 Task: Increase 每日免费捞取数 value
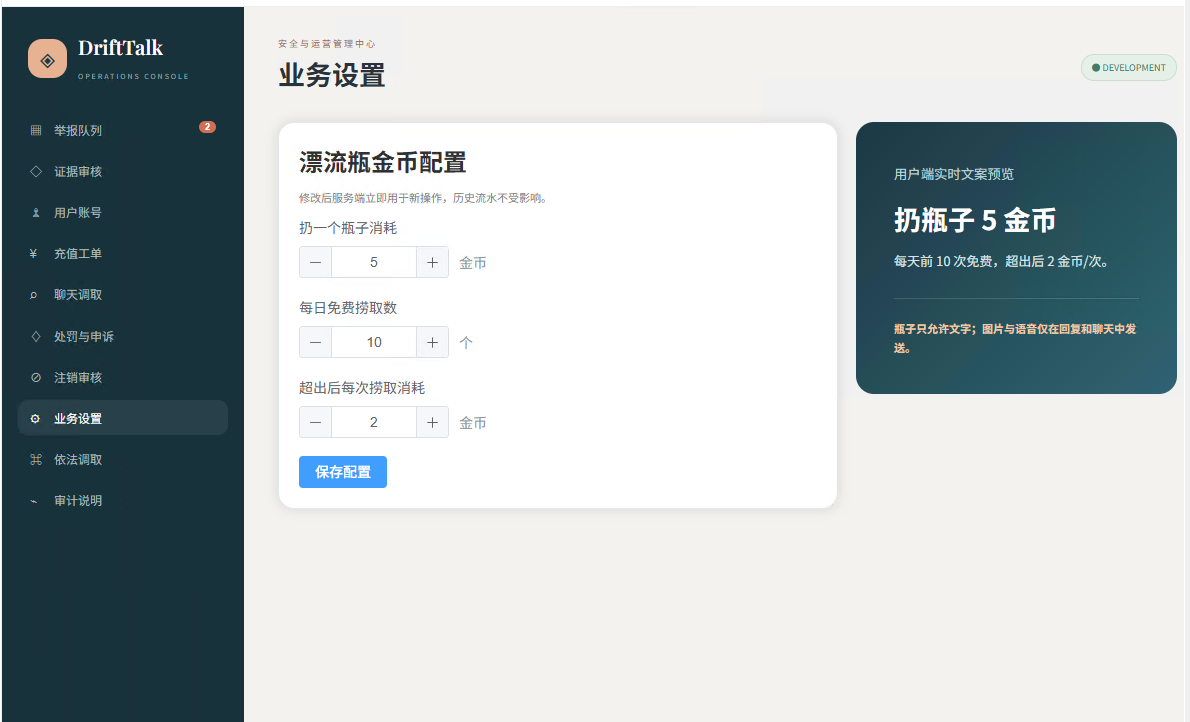(x=433, y=342)
